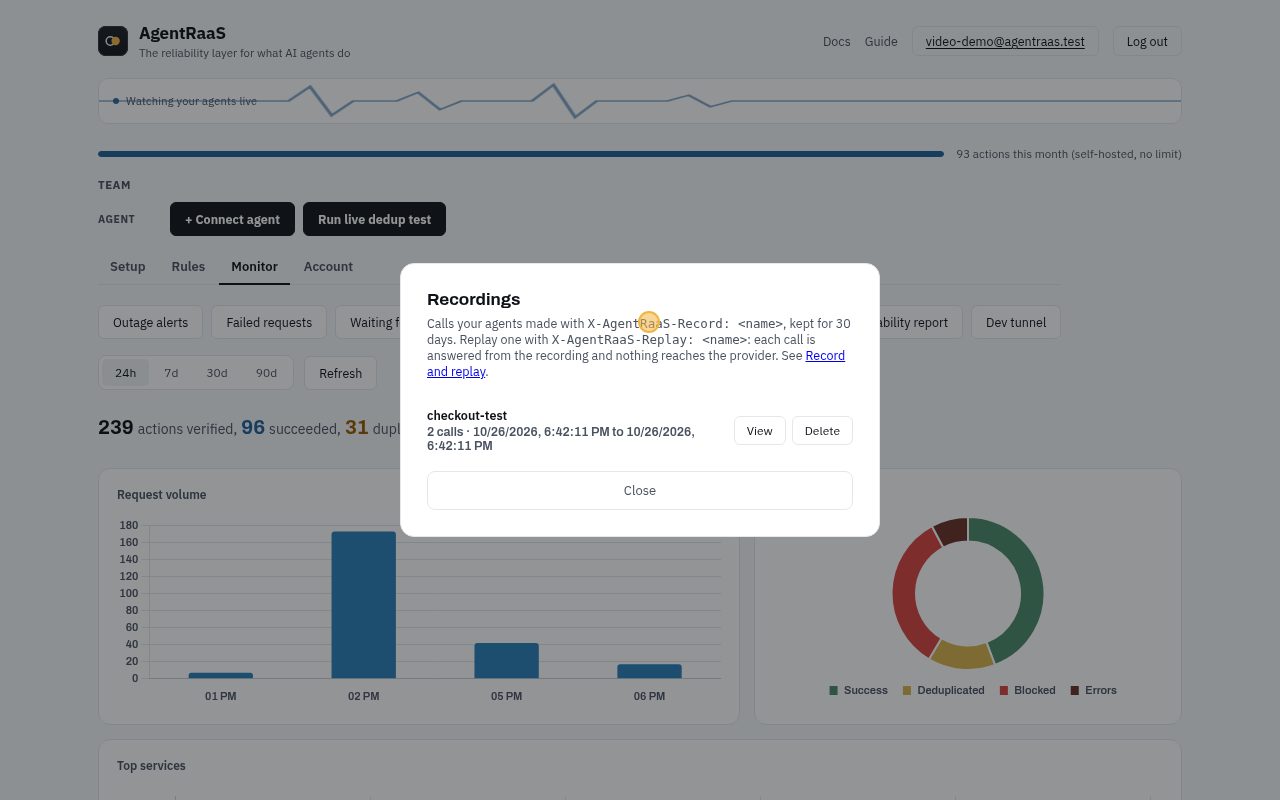1280x800 pixels.
Task: Open Outage alerts
Action: pyautogui.click(x=150, y=323)
